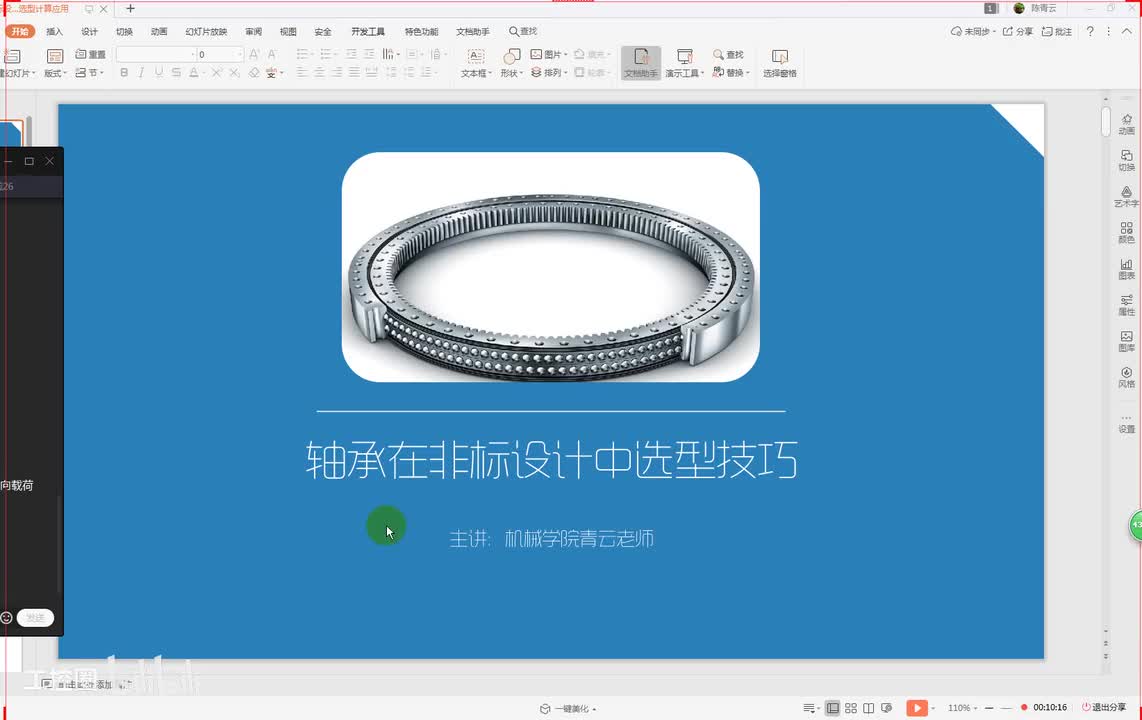Click the 重置 reset button
Screen dimensions: 1142x720
pyautogui.click(x=90, y=55)
